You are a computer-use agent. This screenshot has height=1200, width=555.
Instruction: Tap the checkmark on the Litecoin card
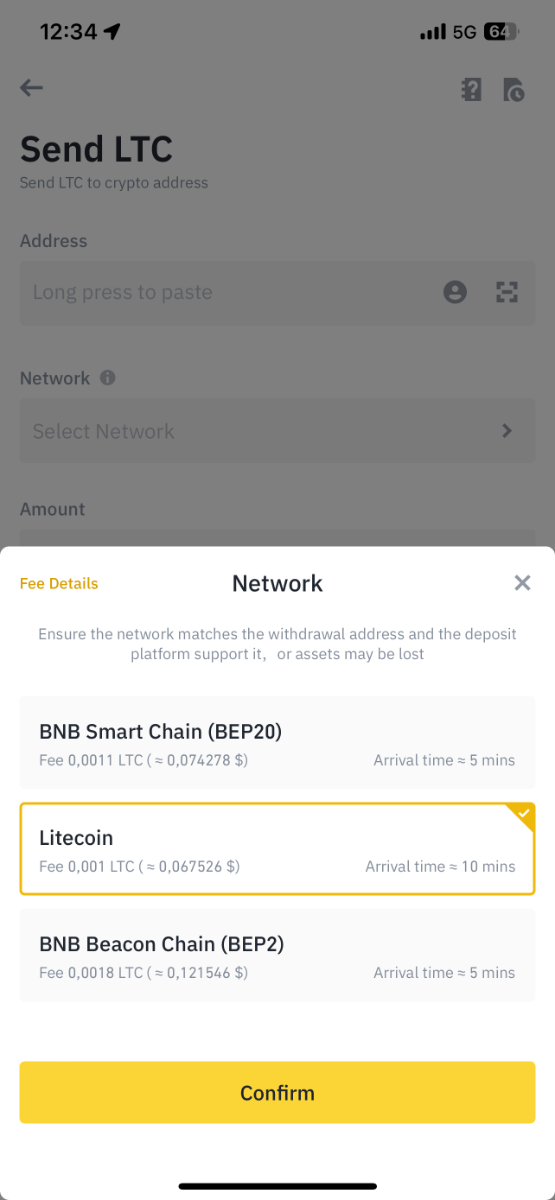point(523,814)
